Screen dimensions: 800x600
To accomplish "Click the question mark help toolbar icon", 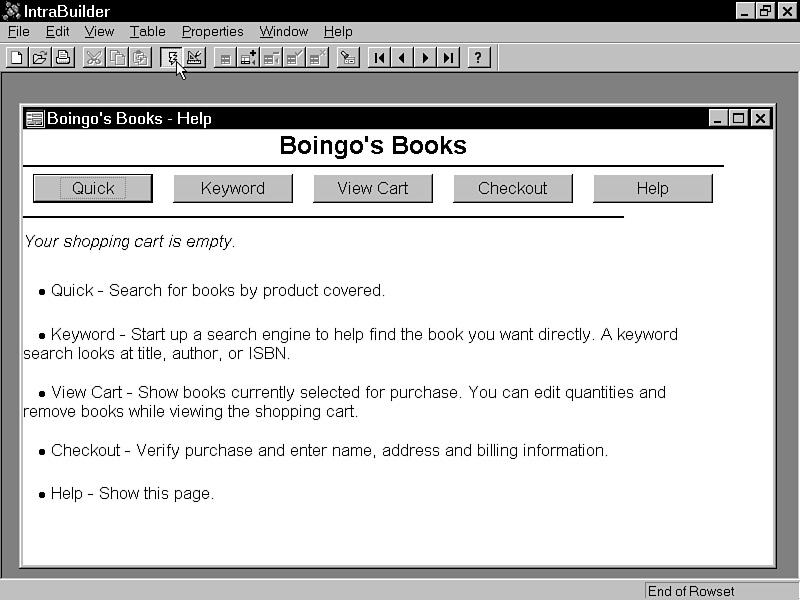I will 479,57.
